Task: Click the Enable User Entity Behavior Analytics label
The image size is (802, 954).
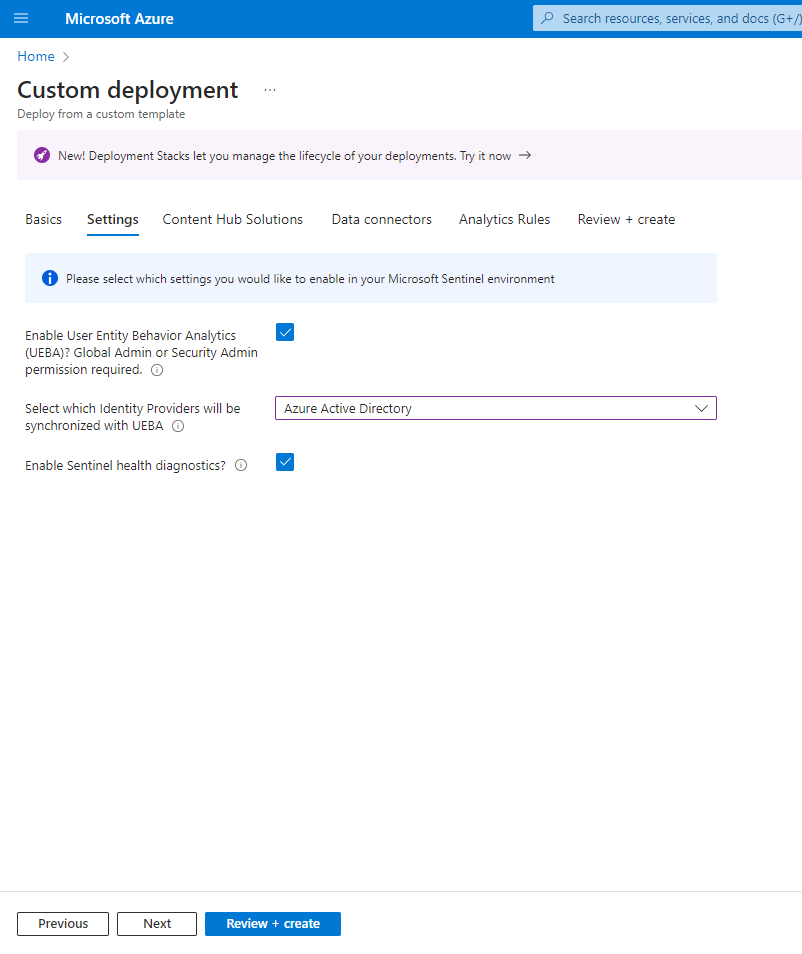Action: tap(141, 352)
